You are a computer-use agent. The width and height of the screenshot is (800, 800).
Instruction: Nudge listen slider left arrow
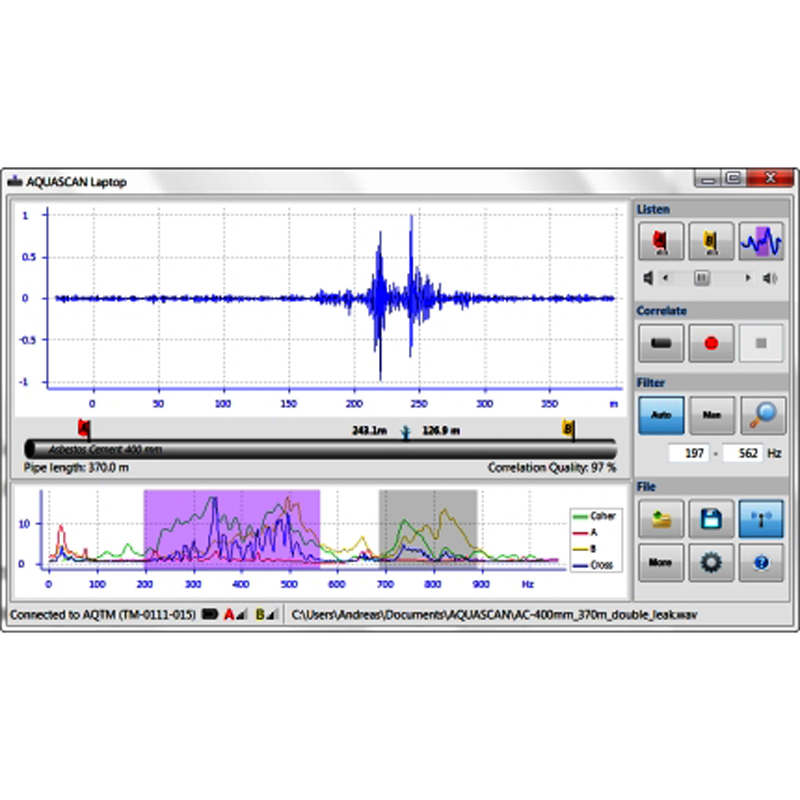point(665,278)
